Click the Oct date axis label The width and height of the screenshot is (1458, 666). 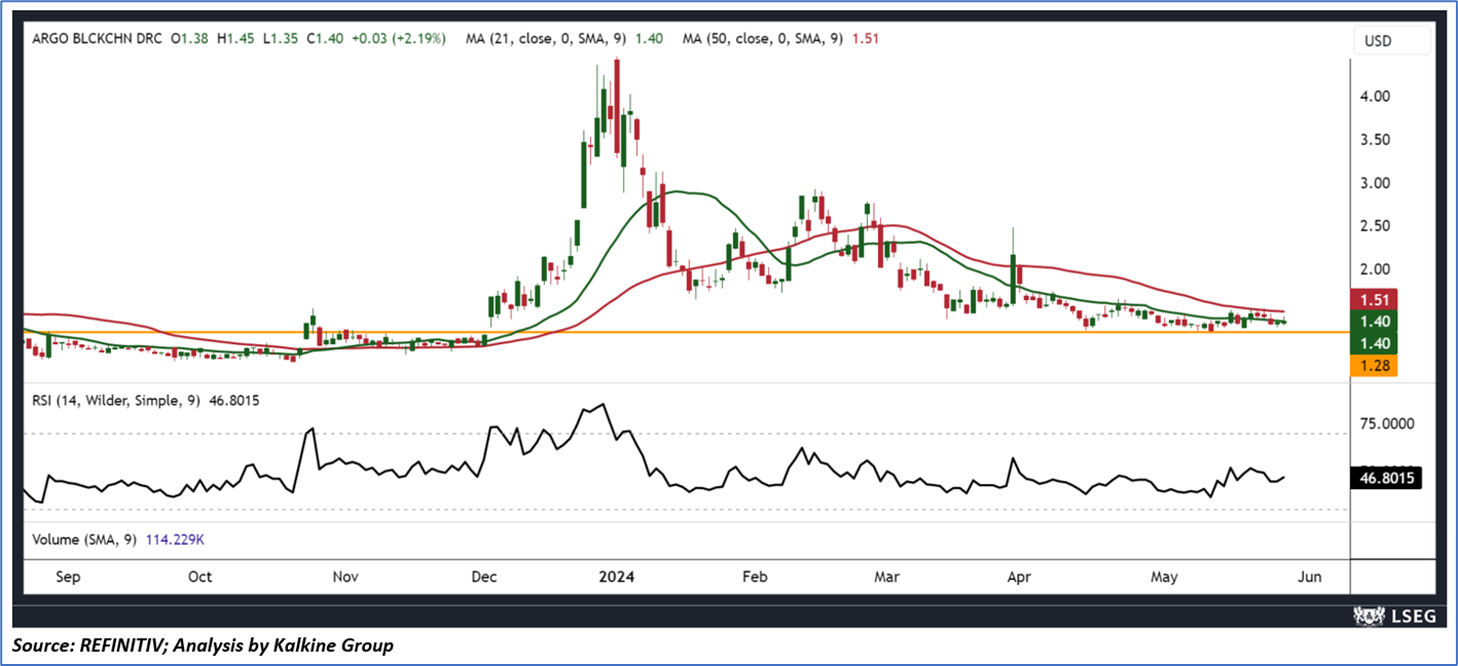(x=200, y=577)
